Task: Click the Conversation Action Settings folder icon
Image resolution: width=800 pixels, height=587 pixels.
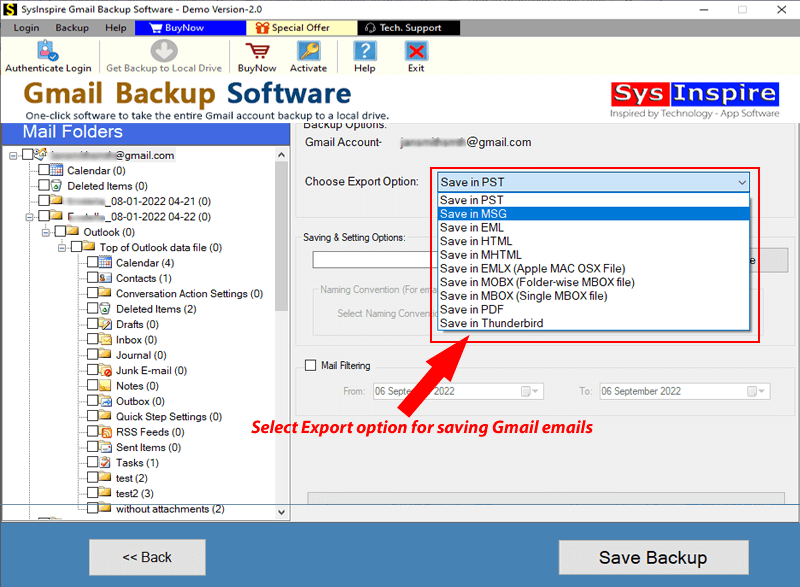Action: pos(105,292)
